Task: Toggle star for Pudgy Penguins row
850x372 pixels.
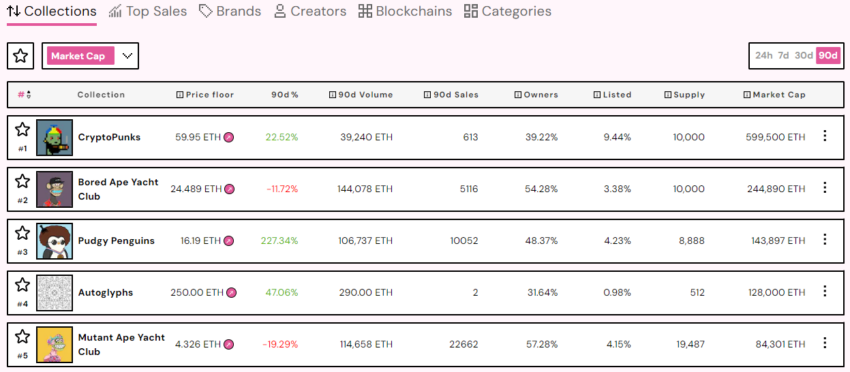Action: point(22,233)
